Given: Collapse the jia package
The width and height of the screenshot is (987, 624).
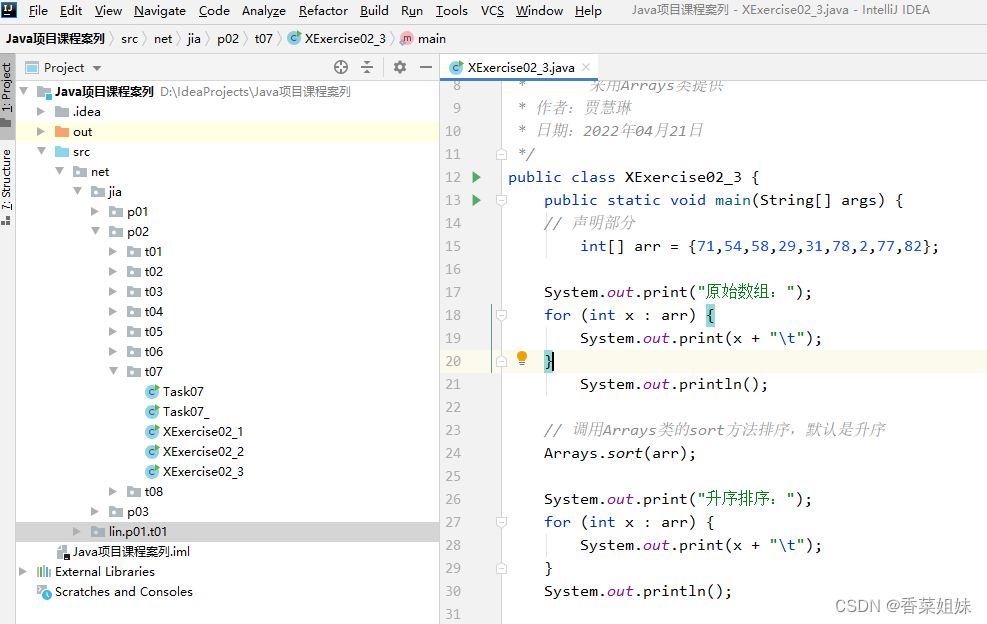Looking at the screenshot, I should 77,191.
